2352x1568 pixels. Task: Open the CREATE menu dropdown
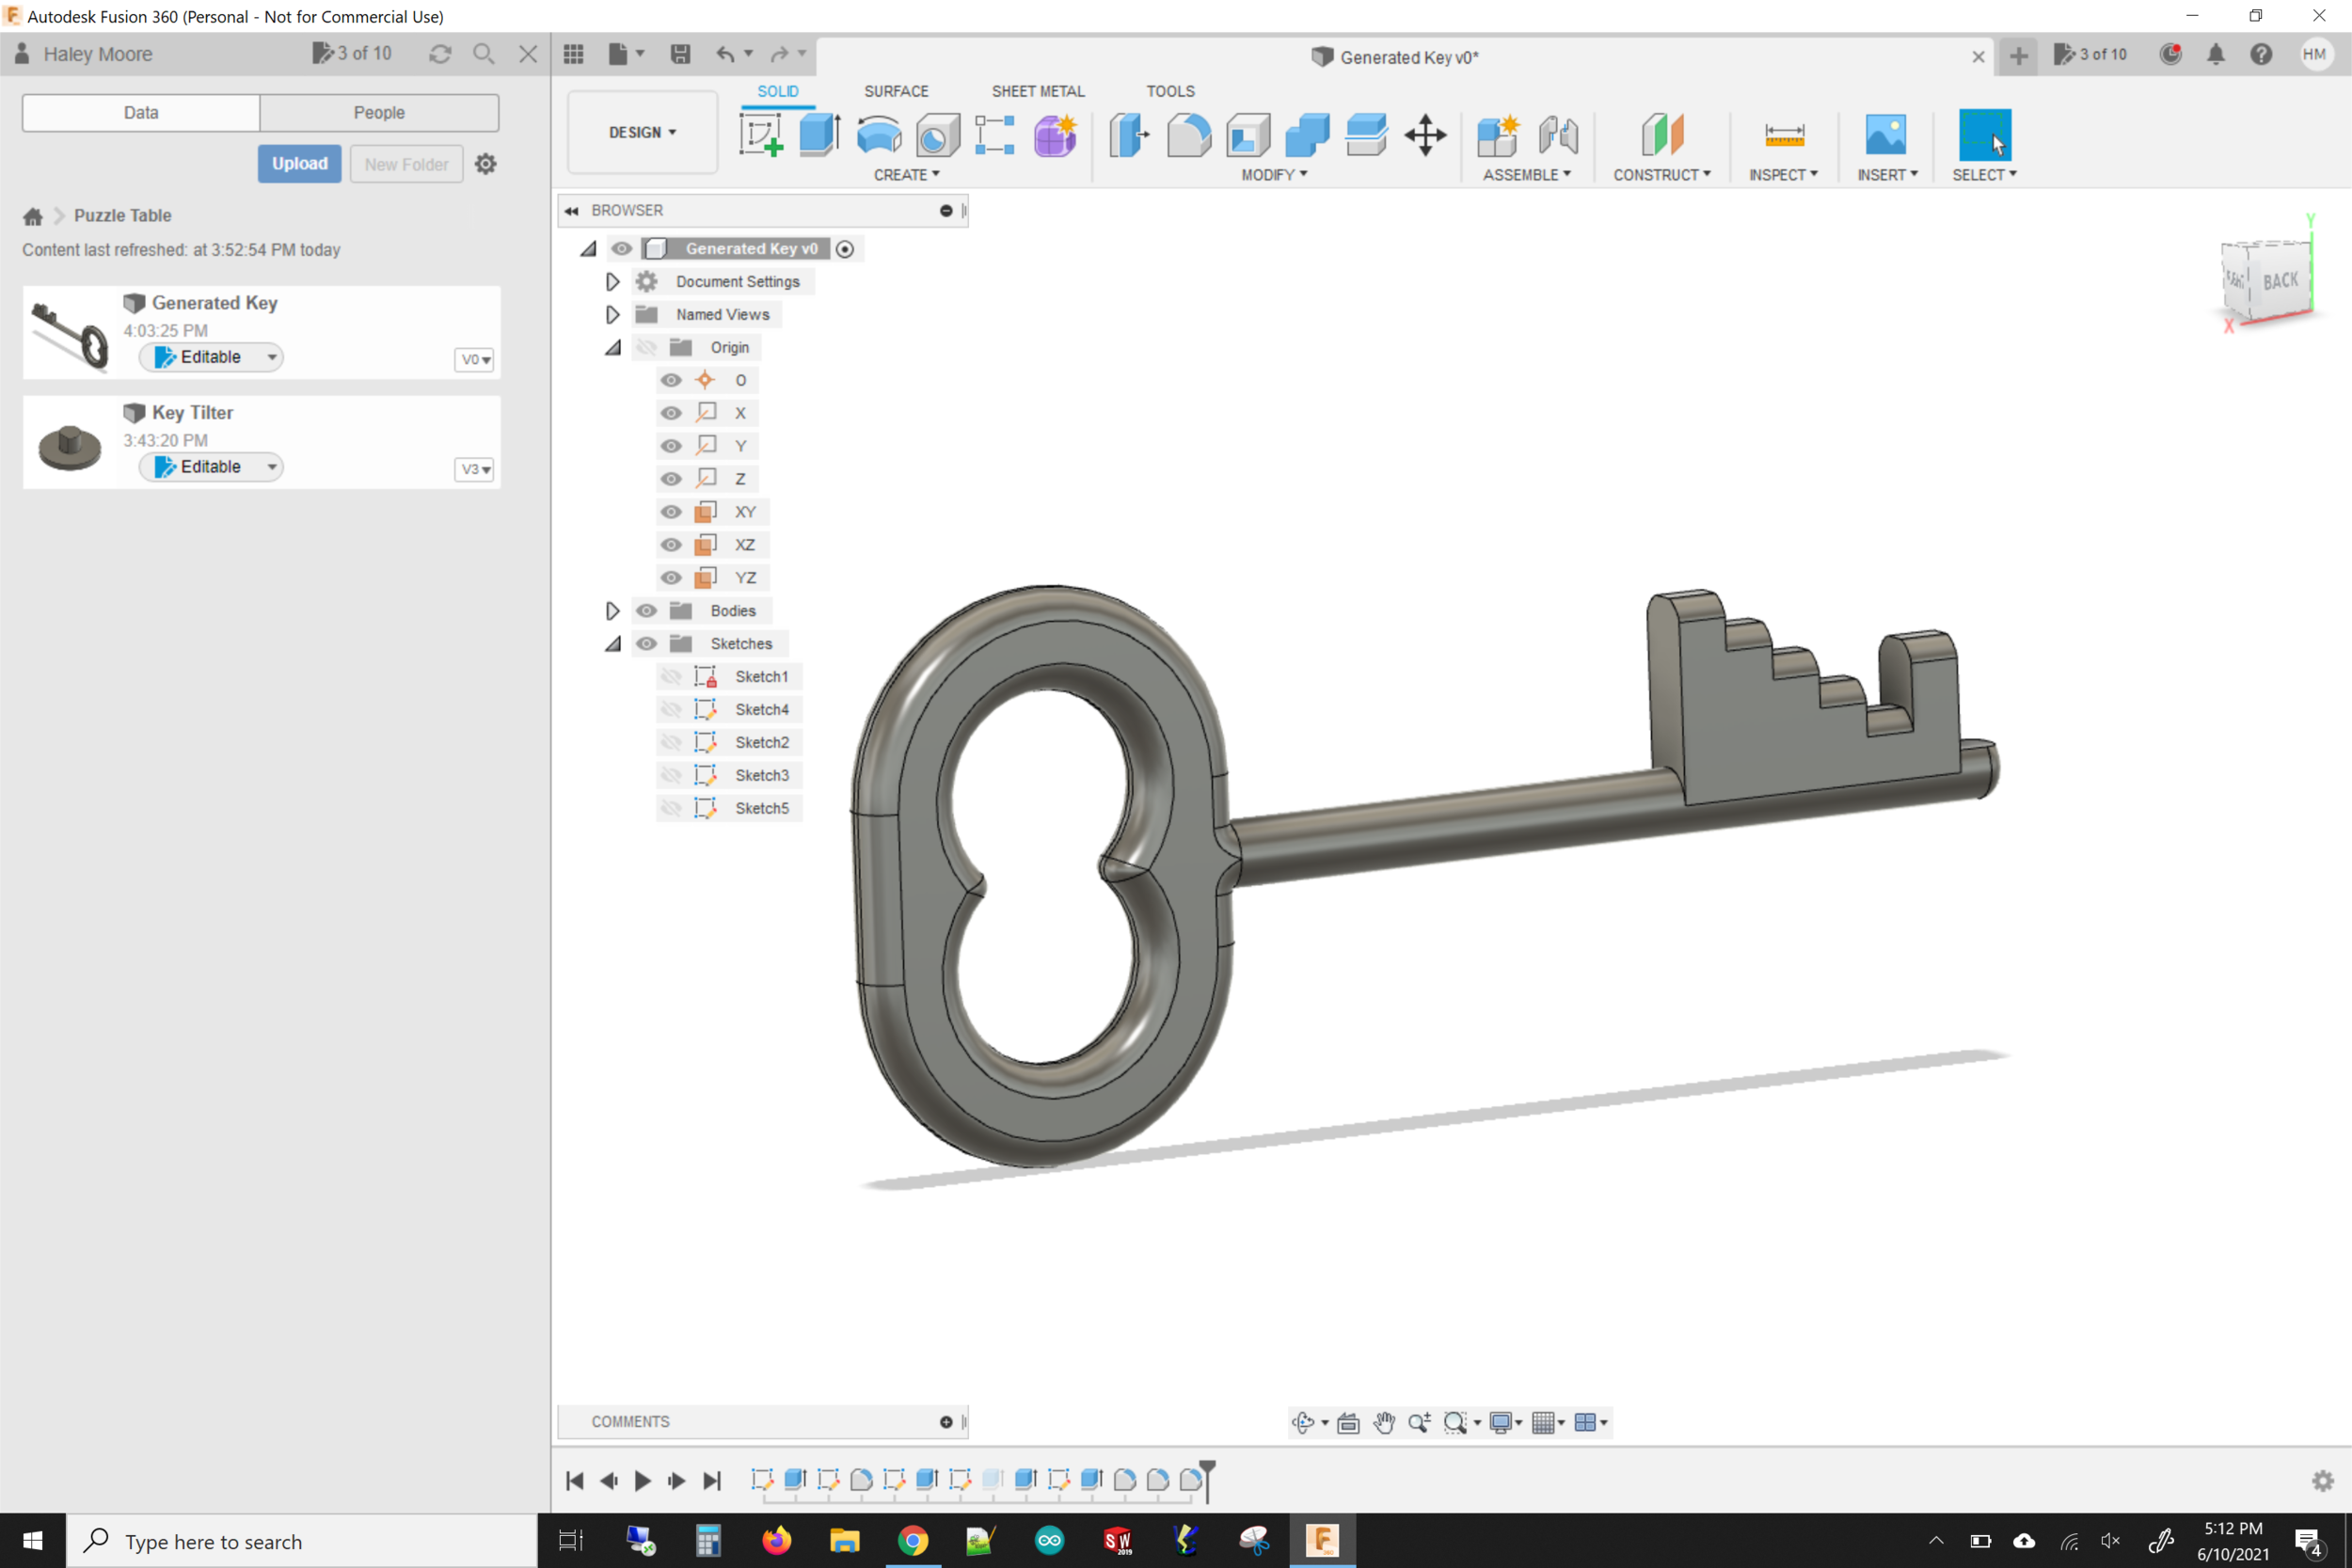click(906, 174)
